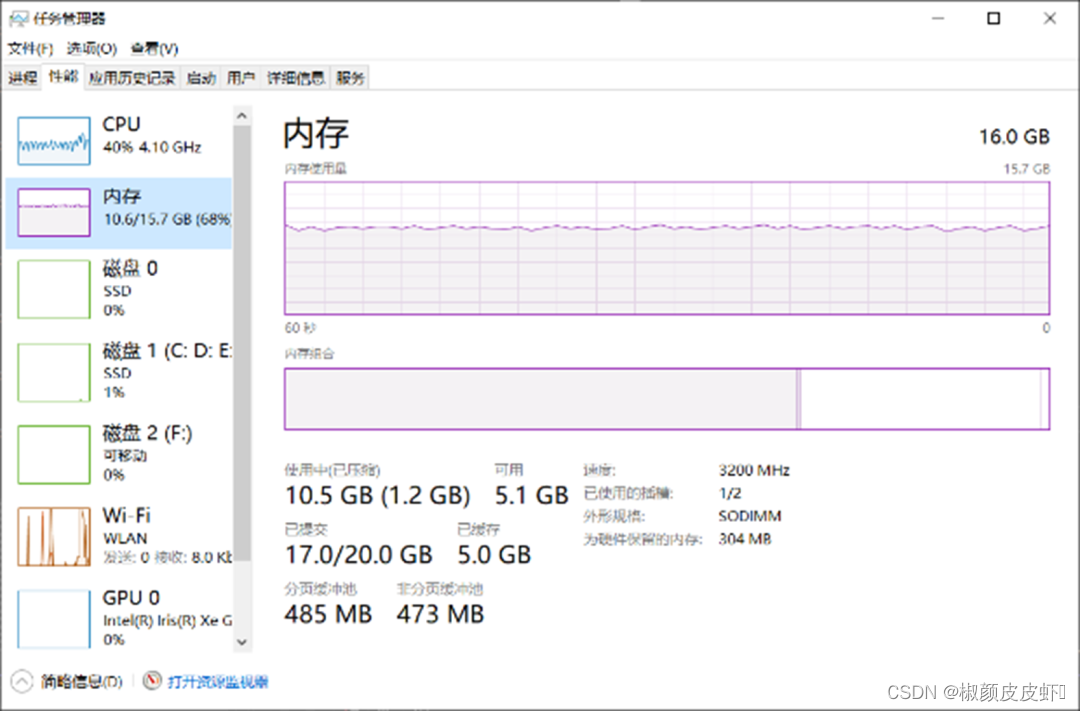This screenshot has height=711, width=1080.
Task: Click the 16.0 GB total memory value
Action: coord(1014,136)
